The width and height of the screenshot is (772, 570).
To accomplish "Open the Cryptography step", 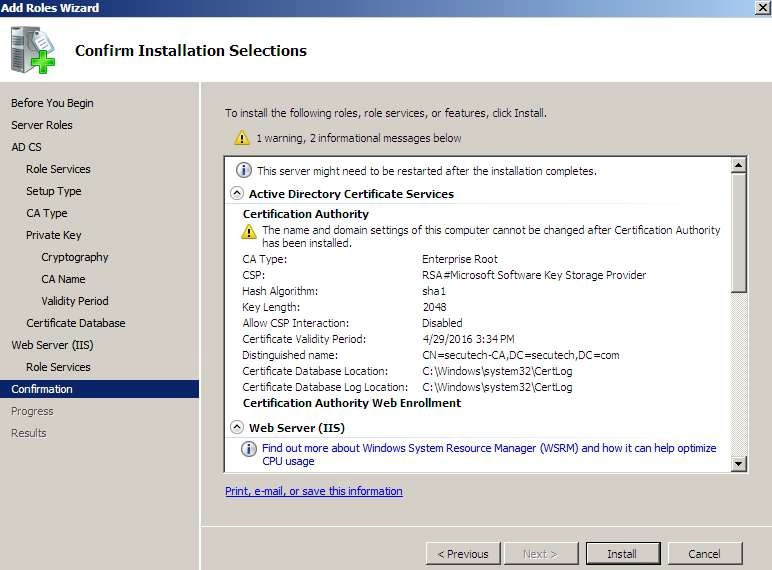I will (x=75, y=257).
